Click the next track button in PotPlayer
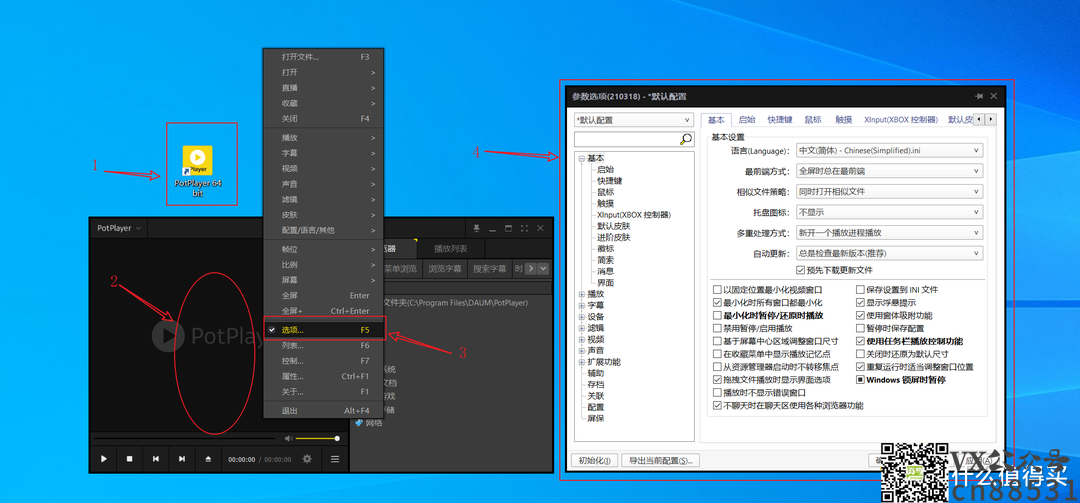This screenshot has height=503, width=1080. 182,459
